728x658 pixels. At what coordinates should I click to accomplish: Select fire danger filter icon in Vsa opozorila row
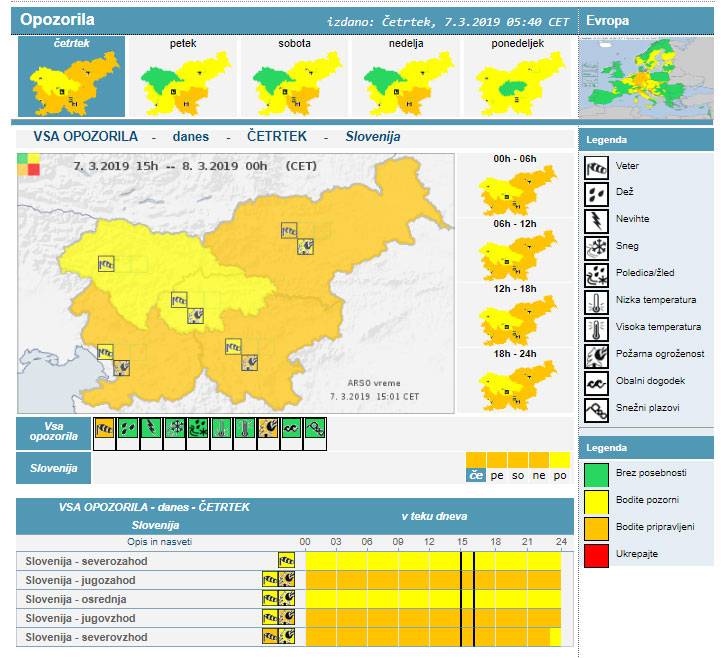pyautogui.click(x=268, y=429)
